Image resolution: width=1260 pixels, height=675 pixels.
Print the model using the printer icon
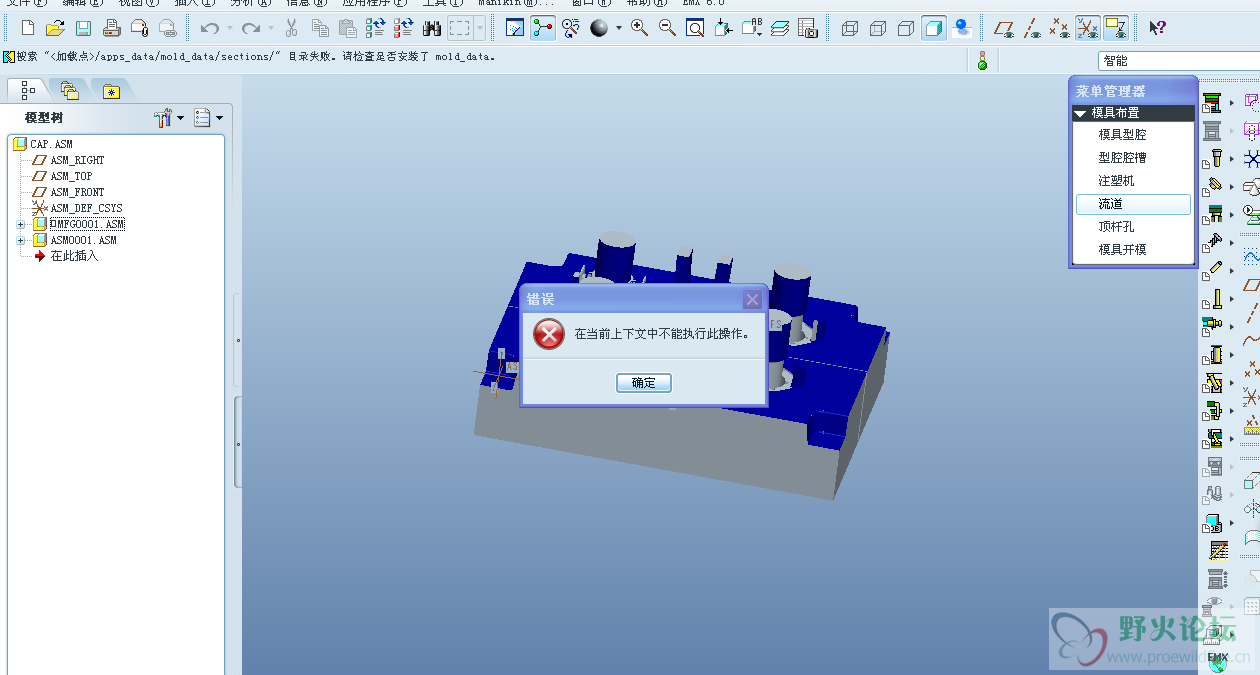pos(111,28)
